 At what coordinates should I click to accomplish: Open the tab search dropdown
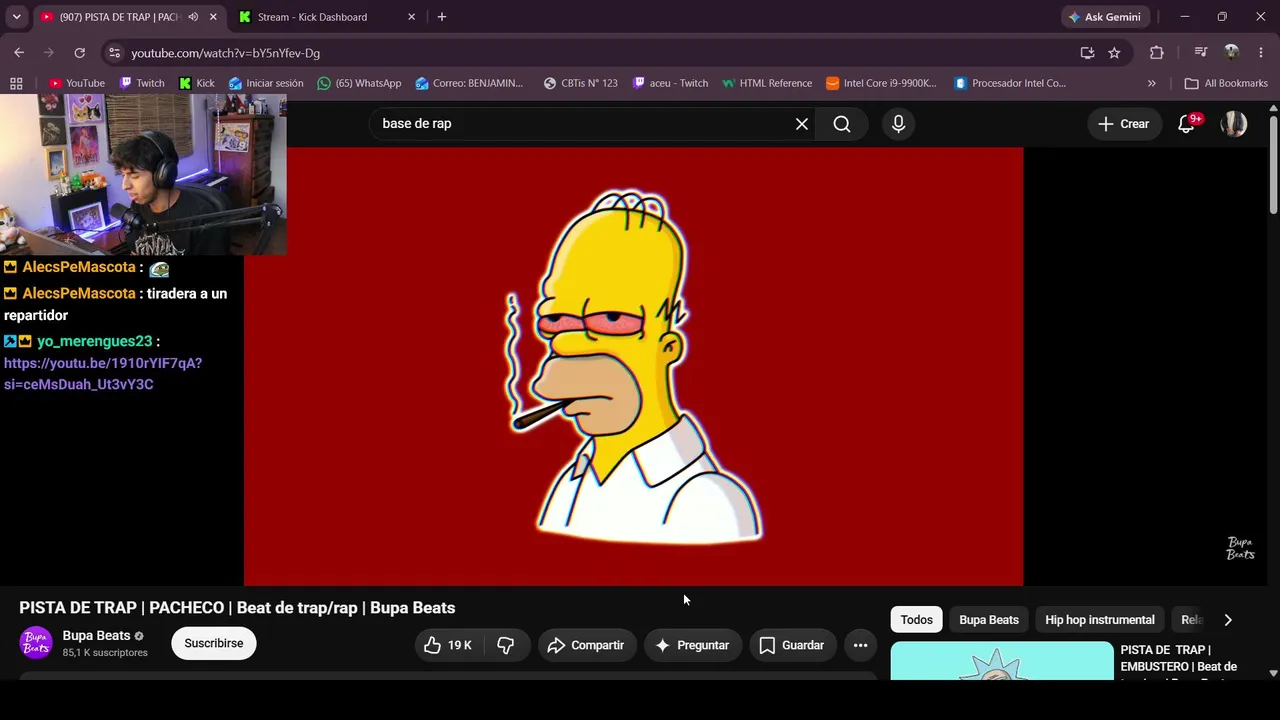(16, 17)
